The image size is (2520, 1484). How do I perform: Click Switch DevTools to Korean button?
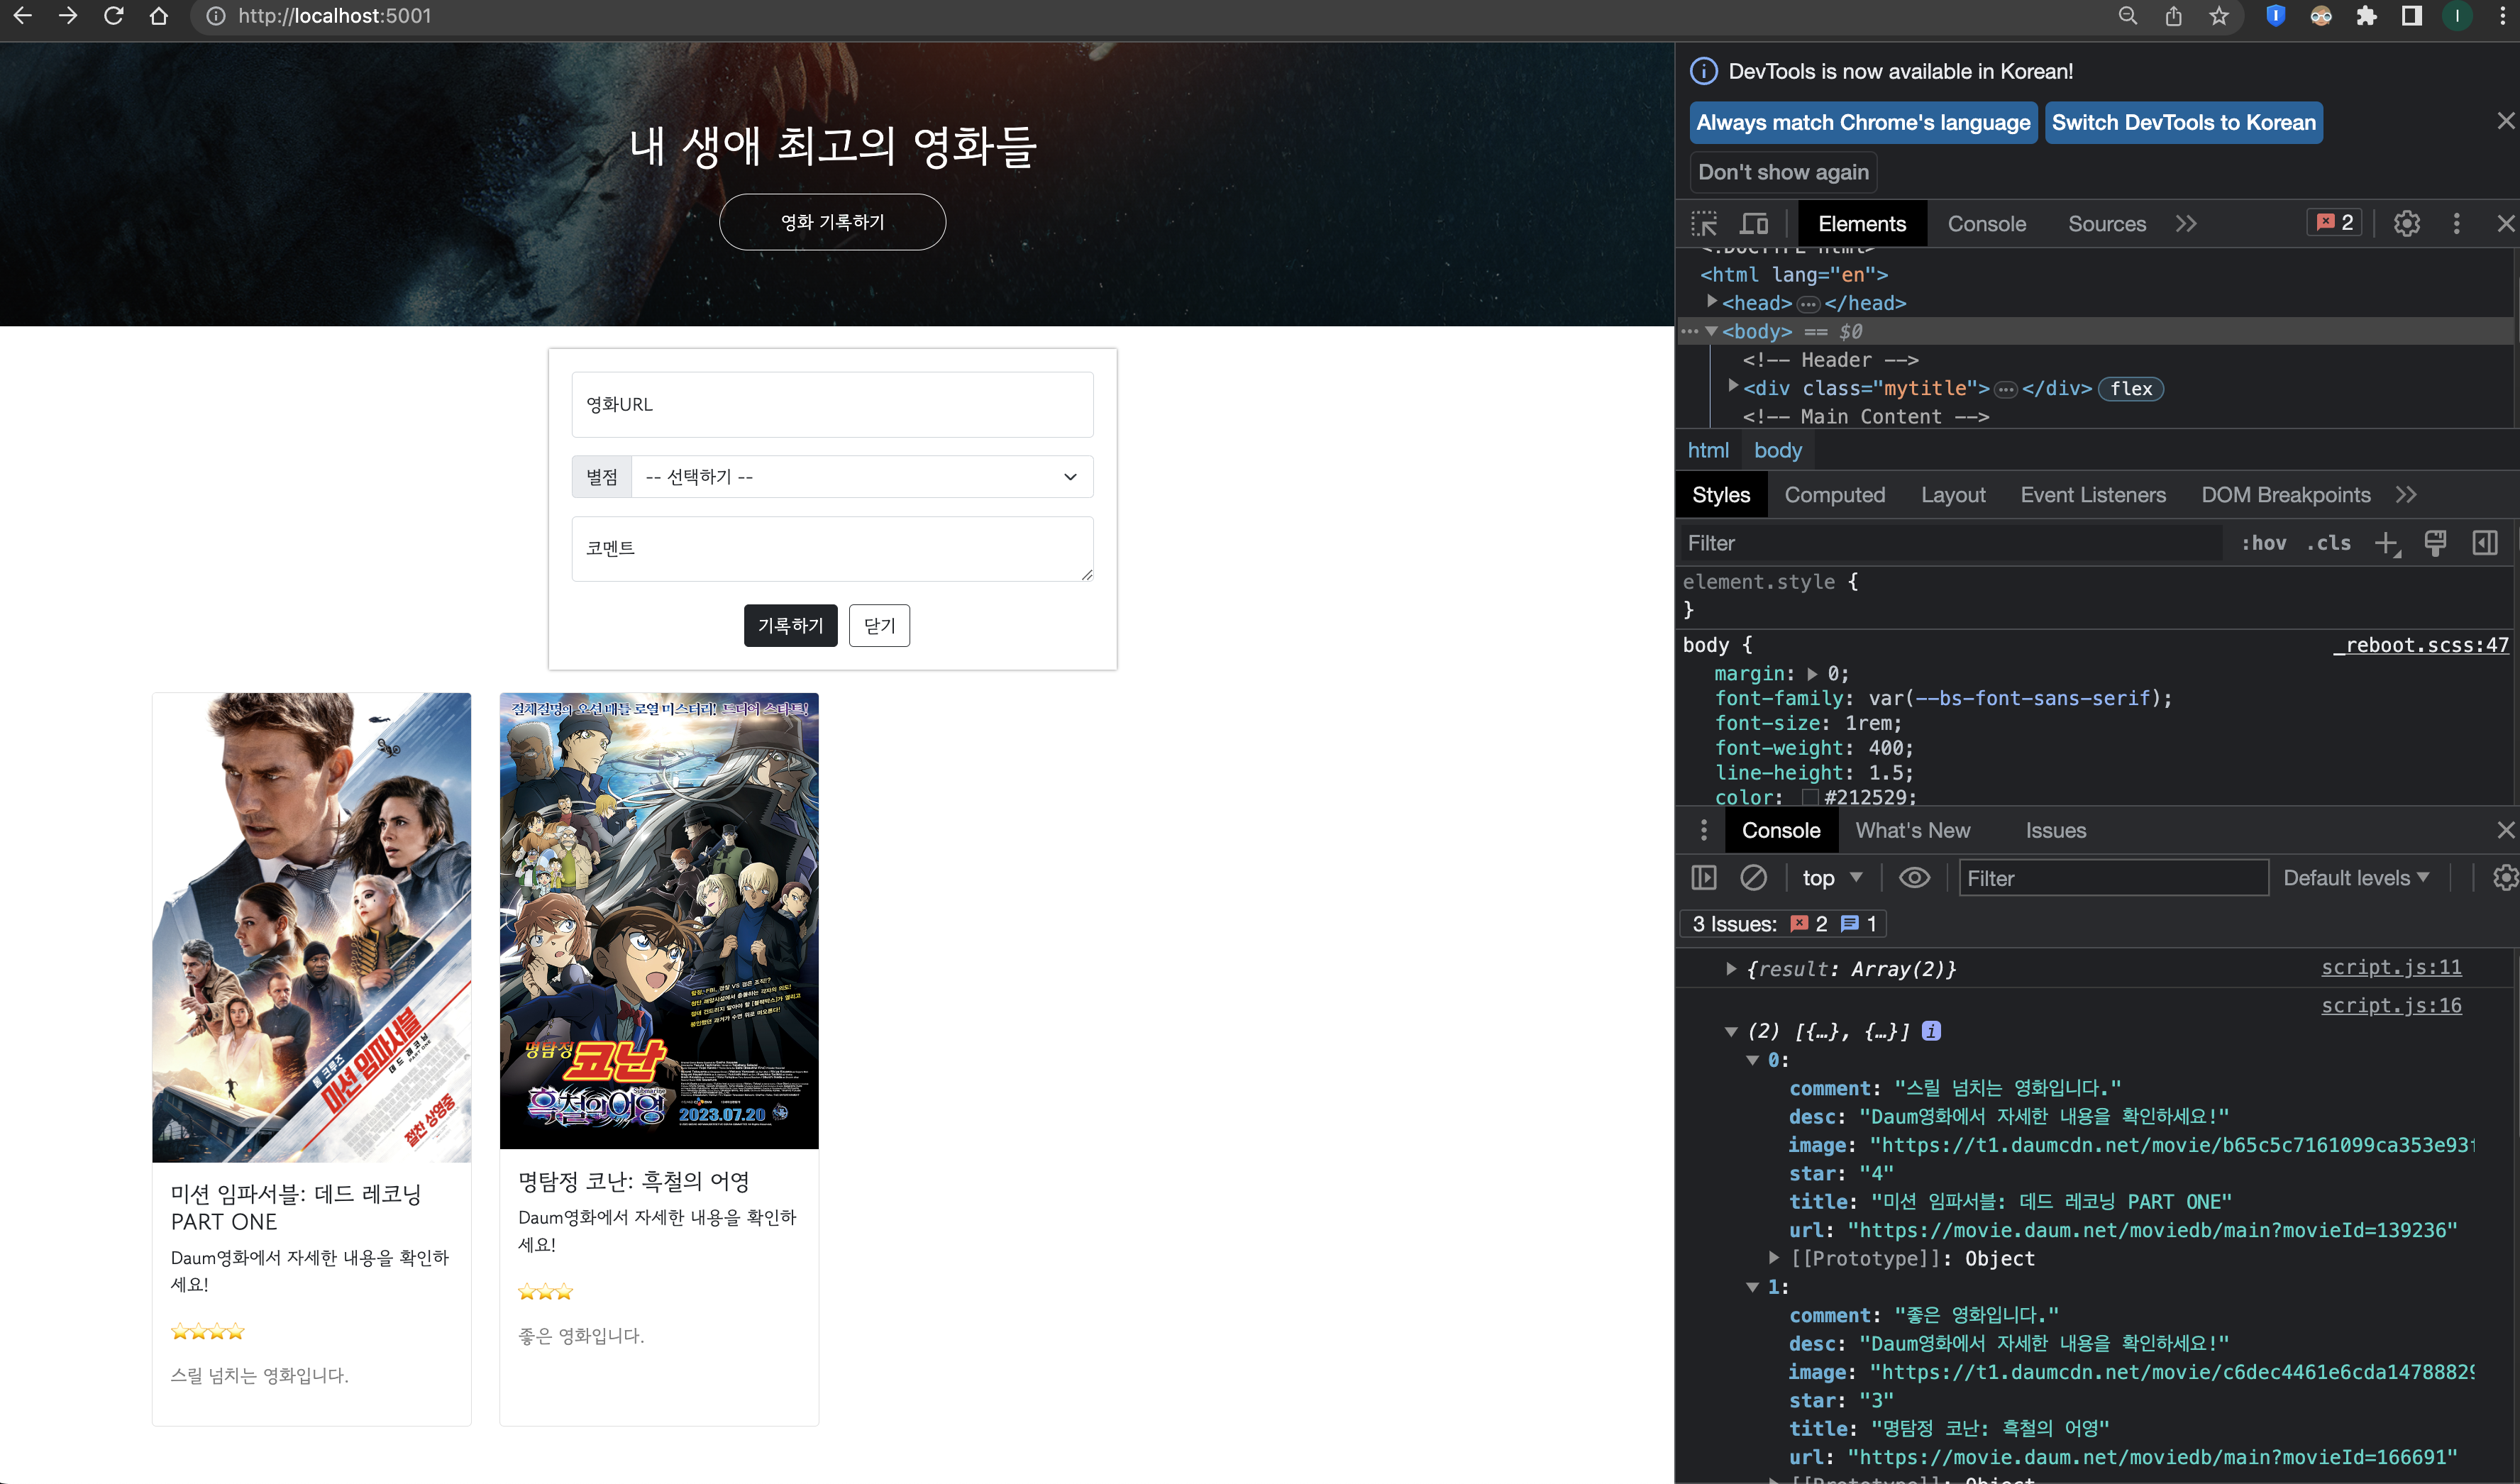[2183, 123]
